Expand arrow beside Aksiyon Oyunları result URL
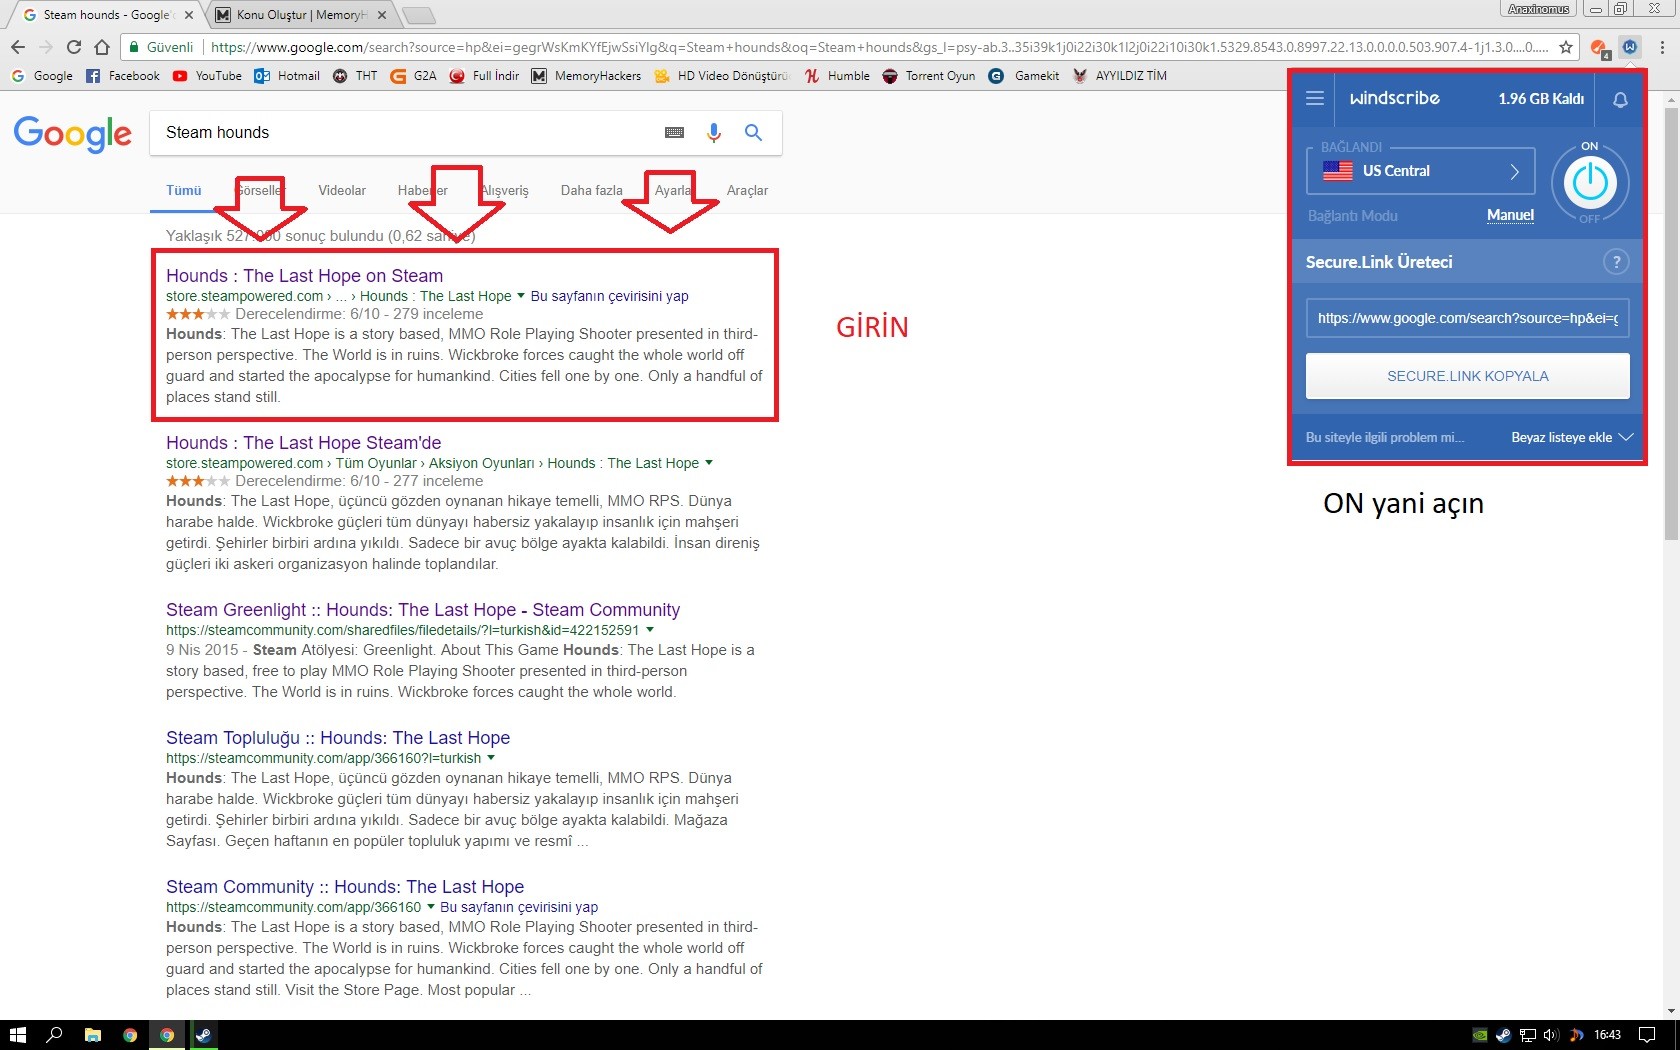Screen dimensions: 1680x1050 709,463
